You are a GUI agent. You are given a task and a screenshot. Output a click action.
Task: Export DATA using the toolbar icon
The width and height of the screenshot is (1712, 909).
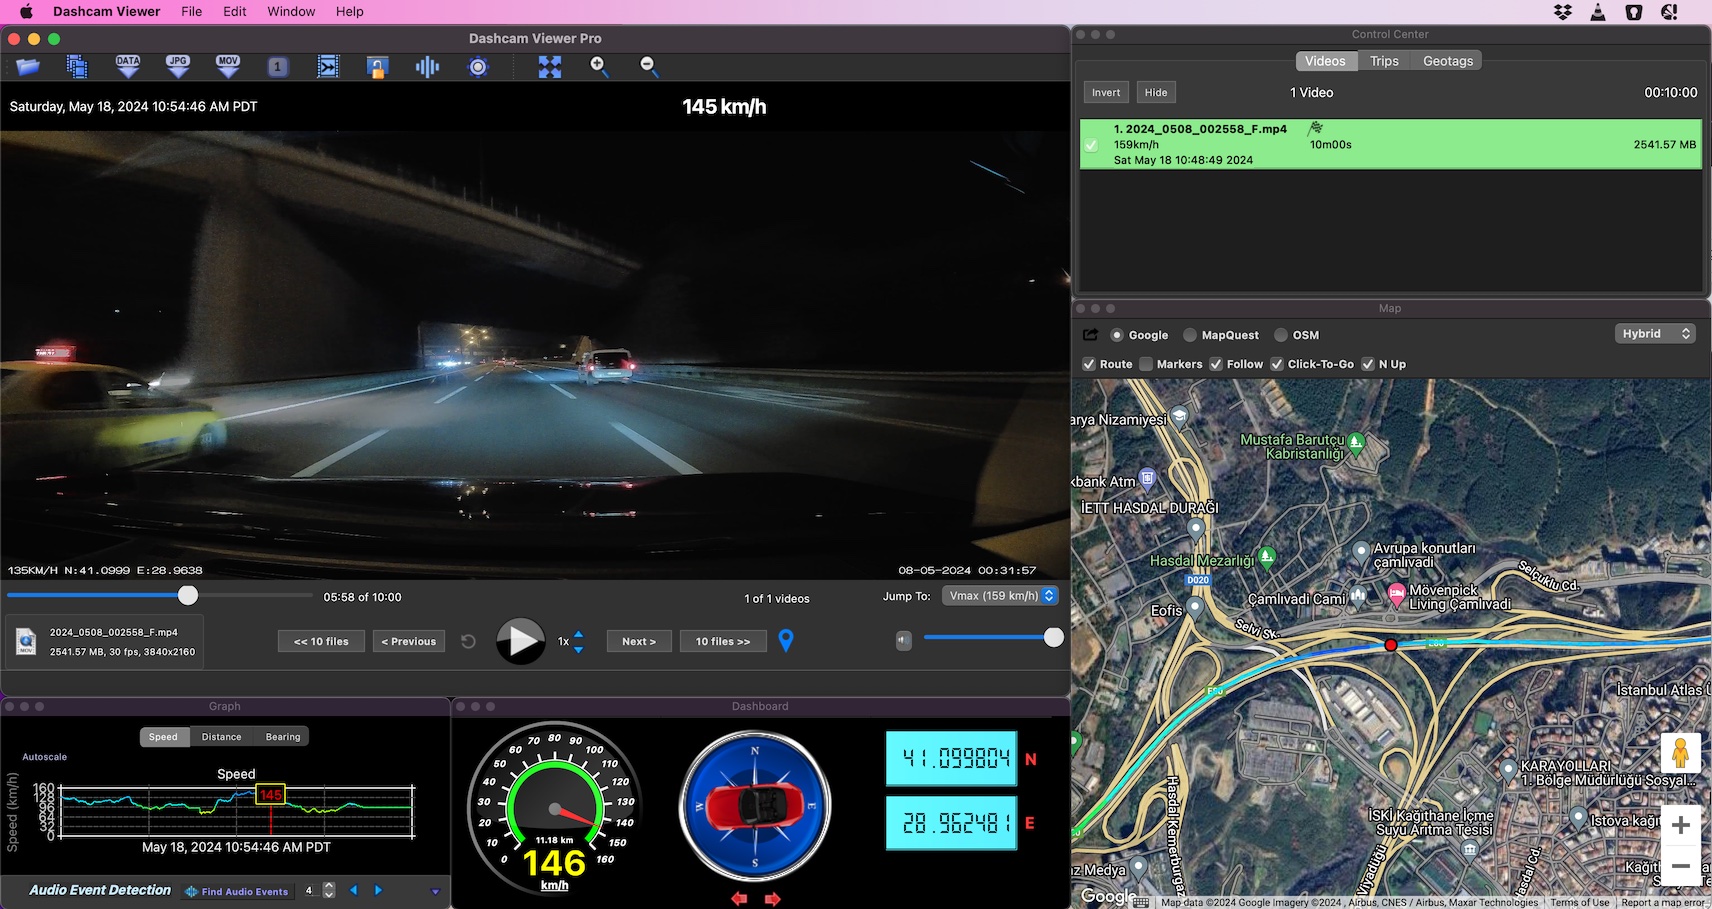pos(128,67)
